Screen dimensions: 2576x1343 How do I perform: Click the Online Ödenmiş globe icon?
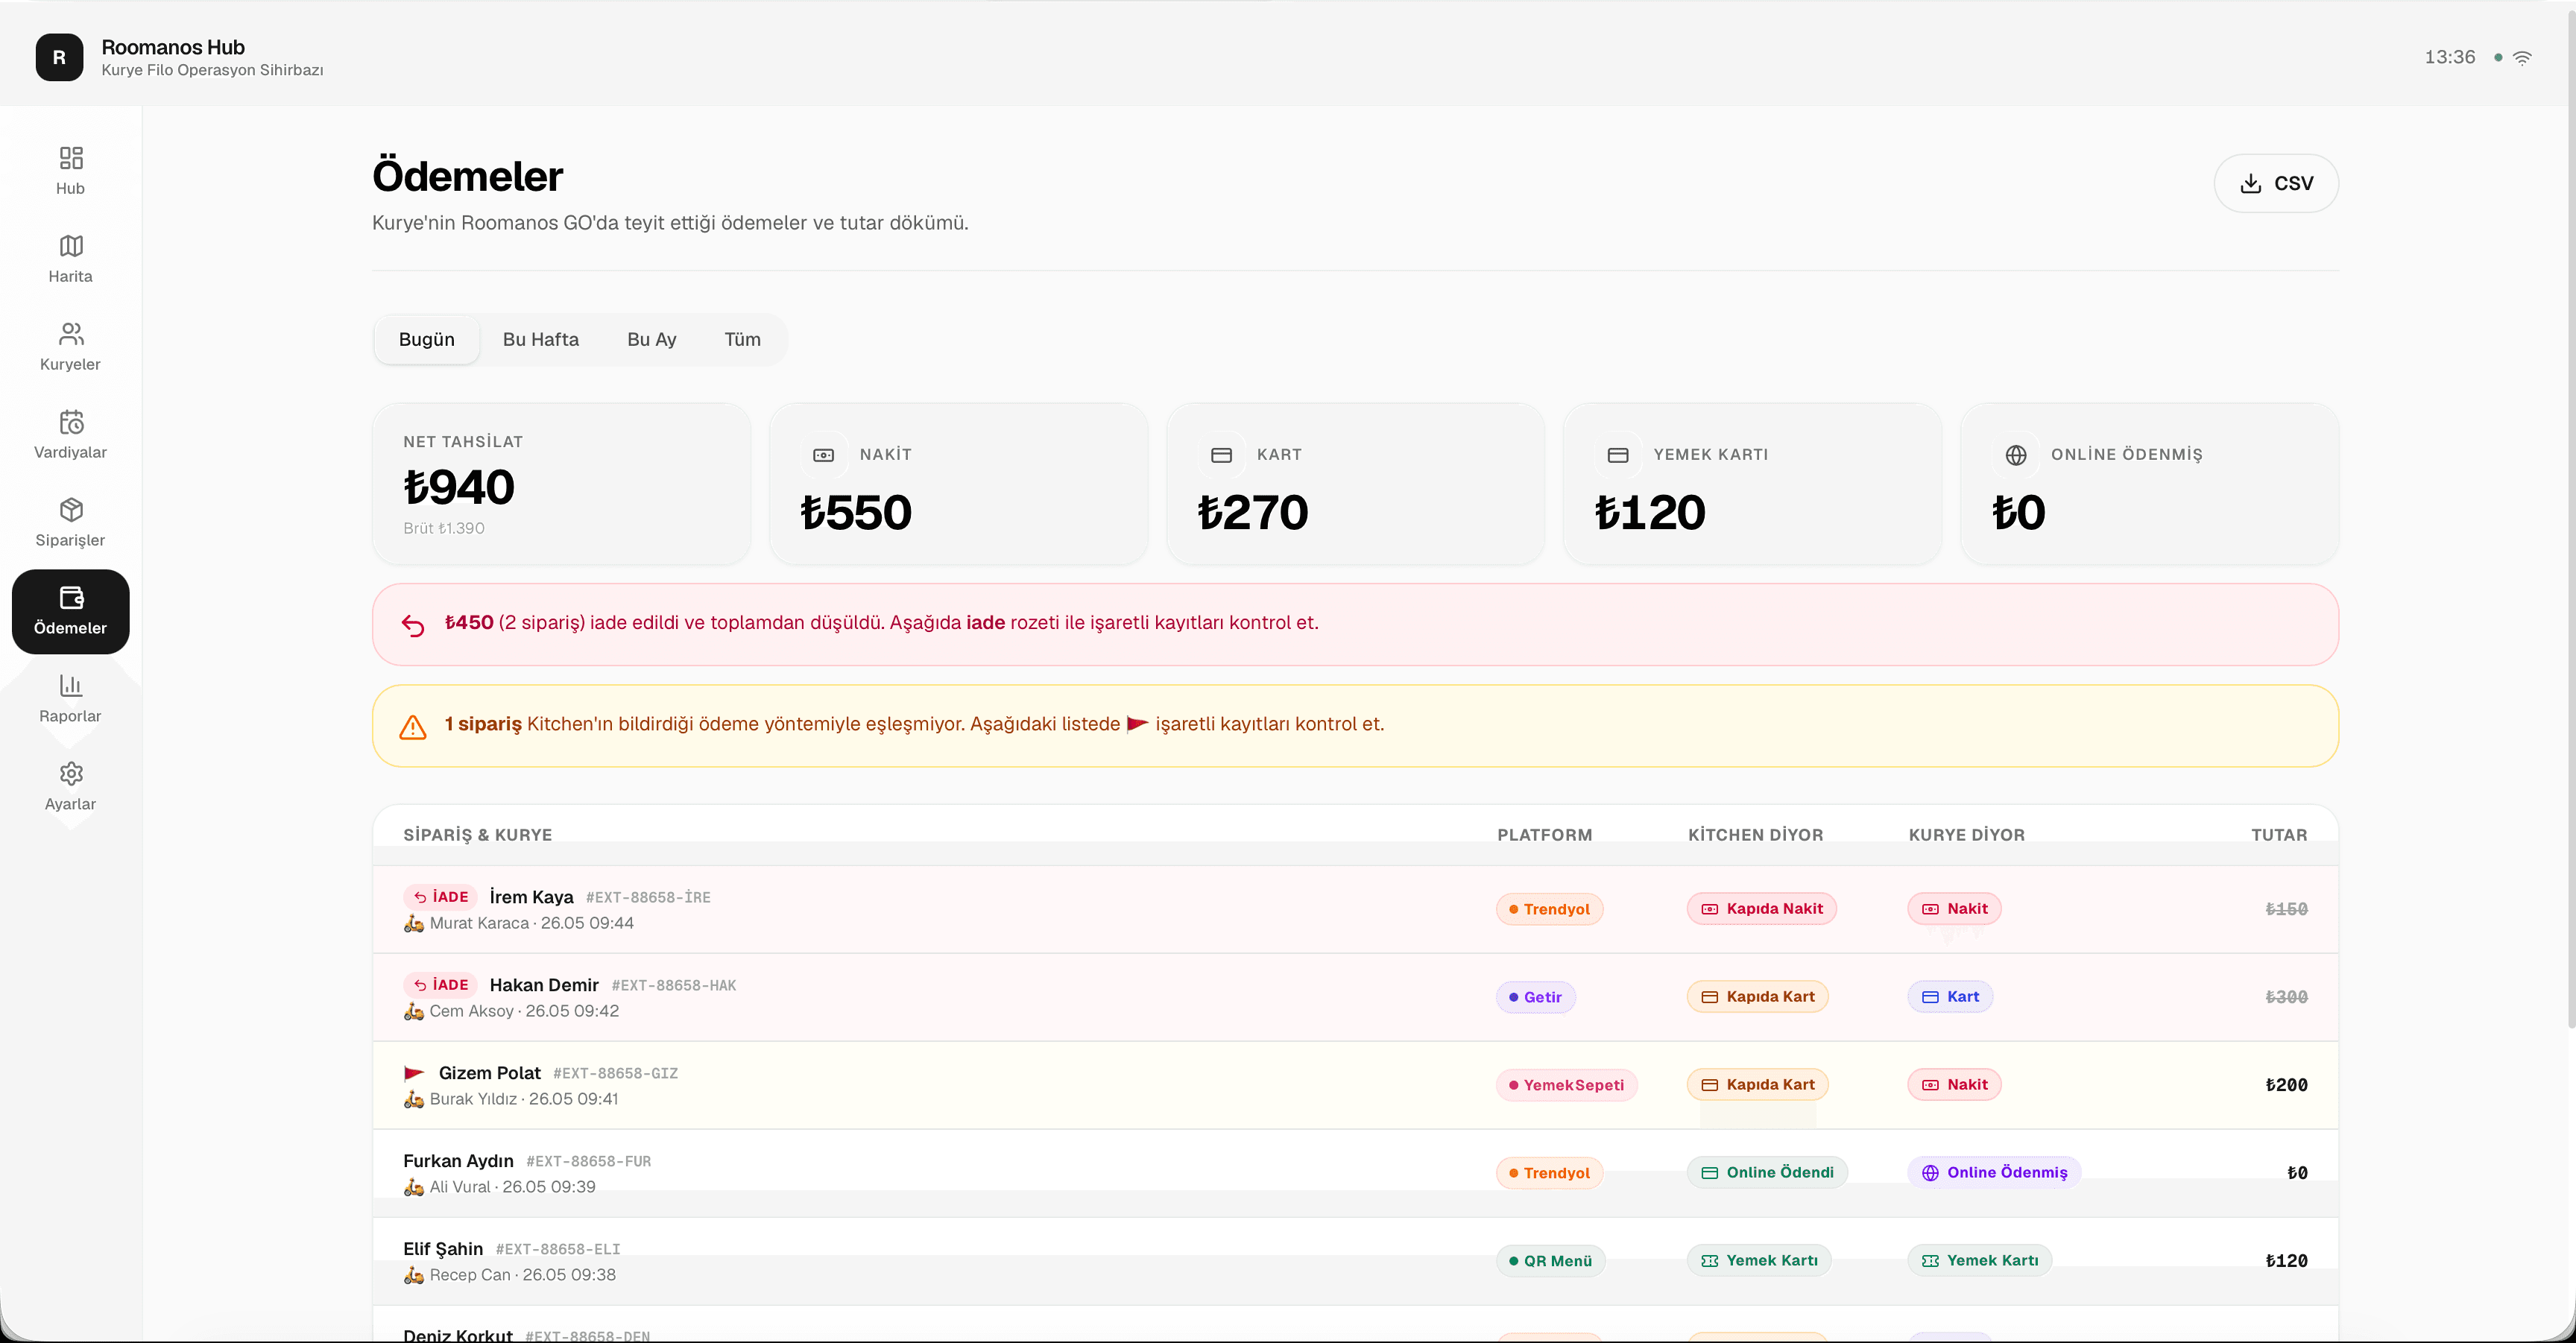pyautogui.click(x=2016, y=455)
